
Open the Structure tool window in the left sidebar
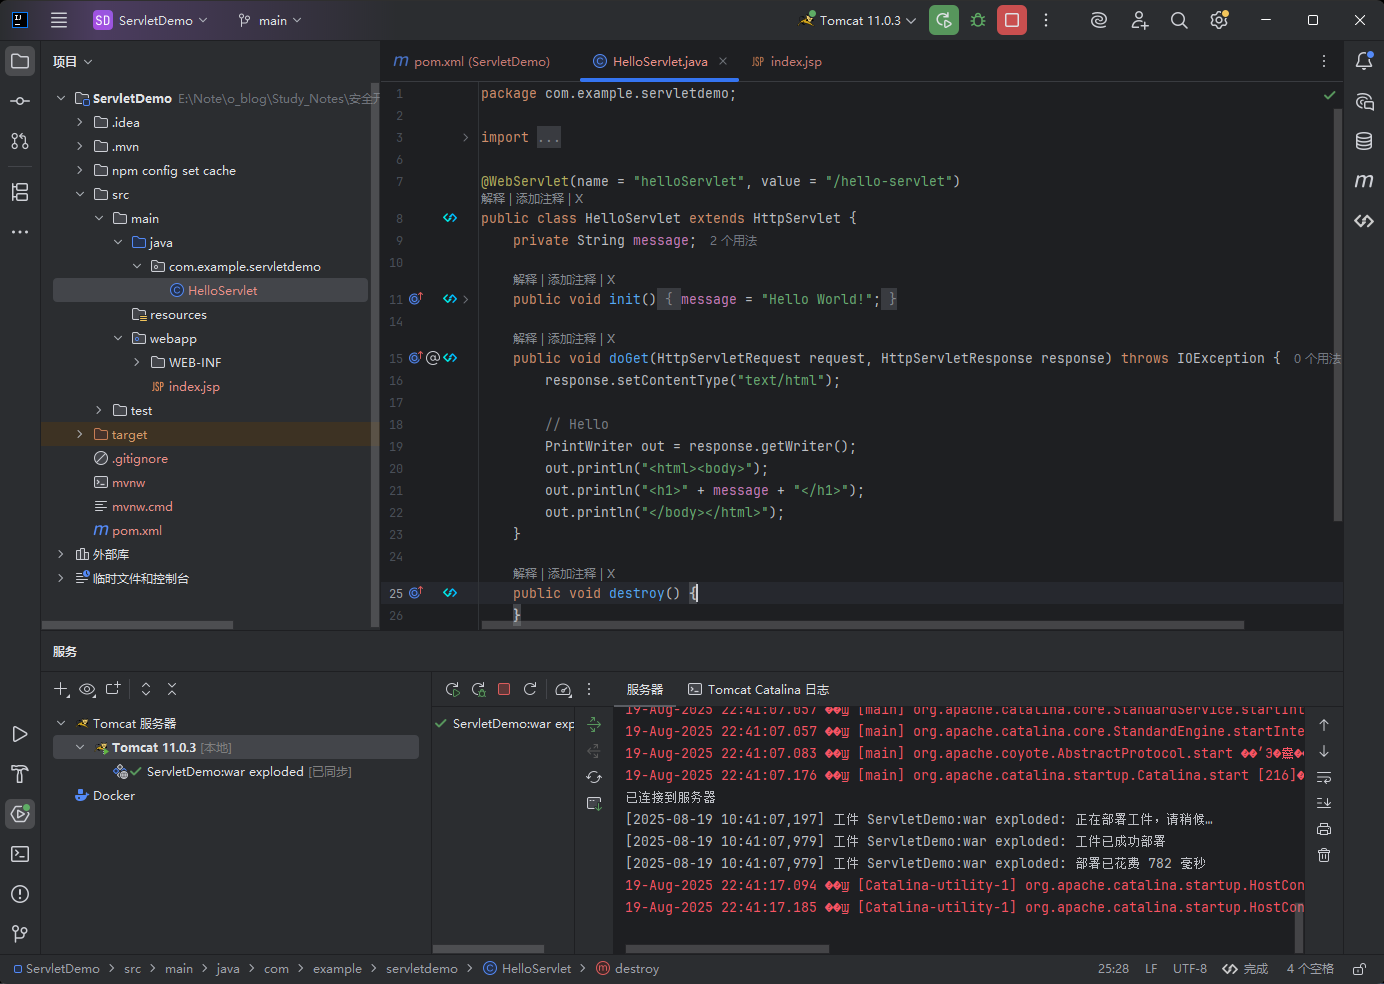point(20,192)
